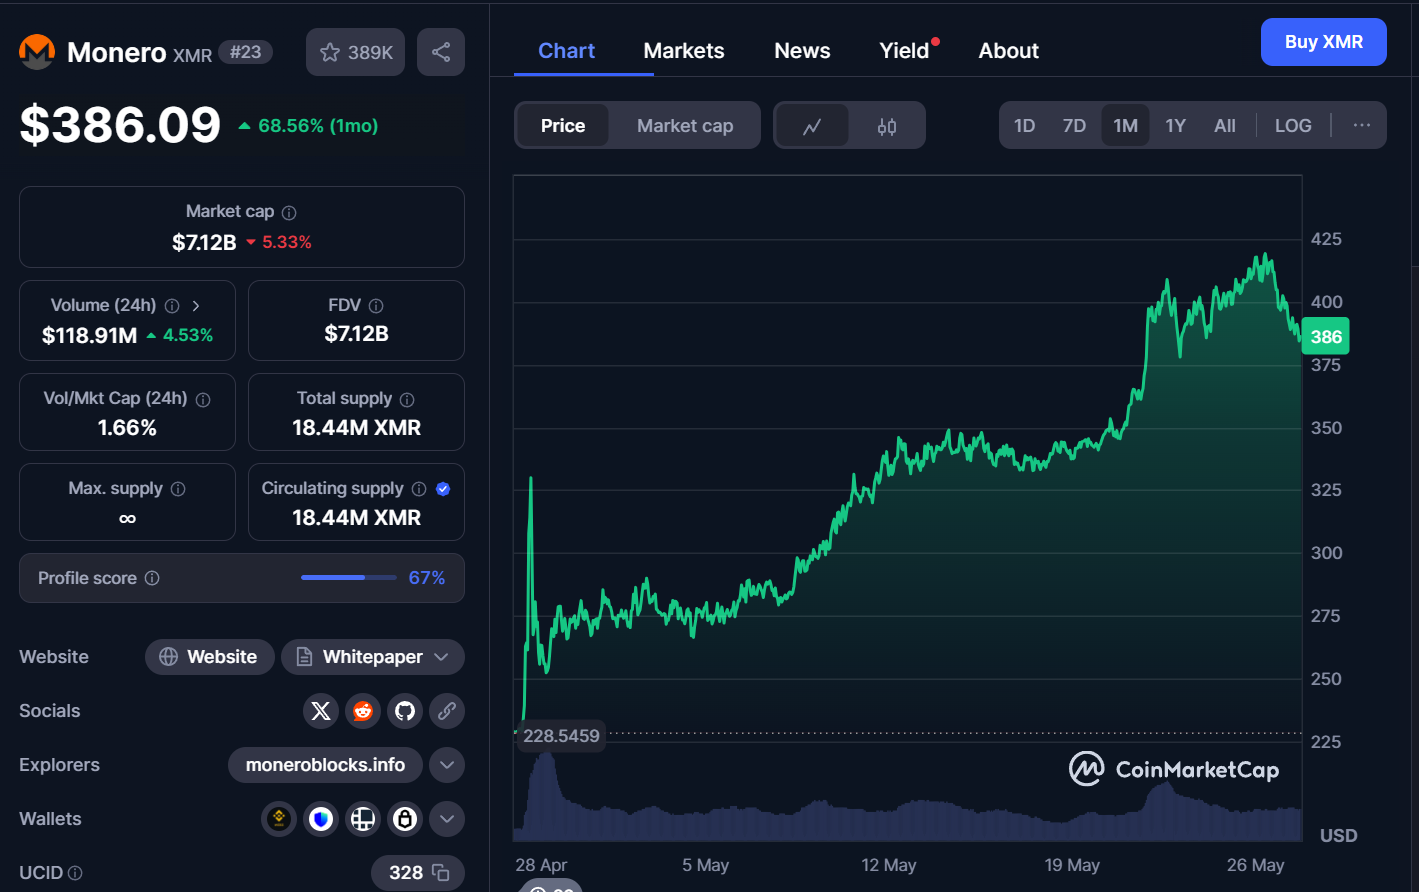Open the Website link button
This screenshot has width=1419, height=892.
click(210, 657)
